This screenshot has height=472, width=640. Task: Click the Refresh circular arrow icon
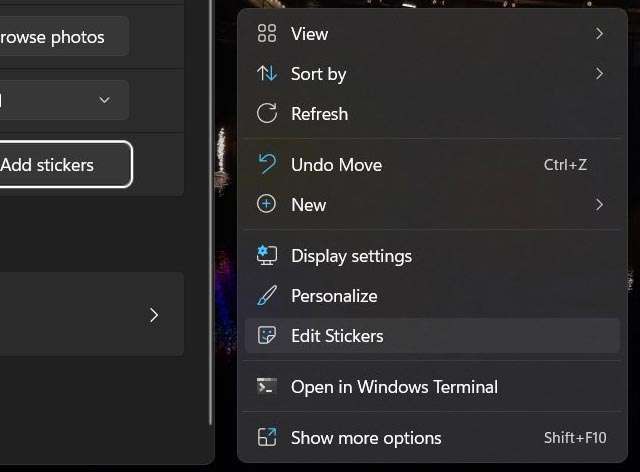click(x=266, y=114)
